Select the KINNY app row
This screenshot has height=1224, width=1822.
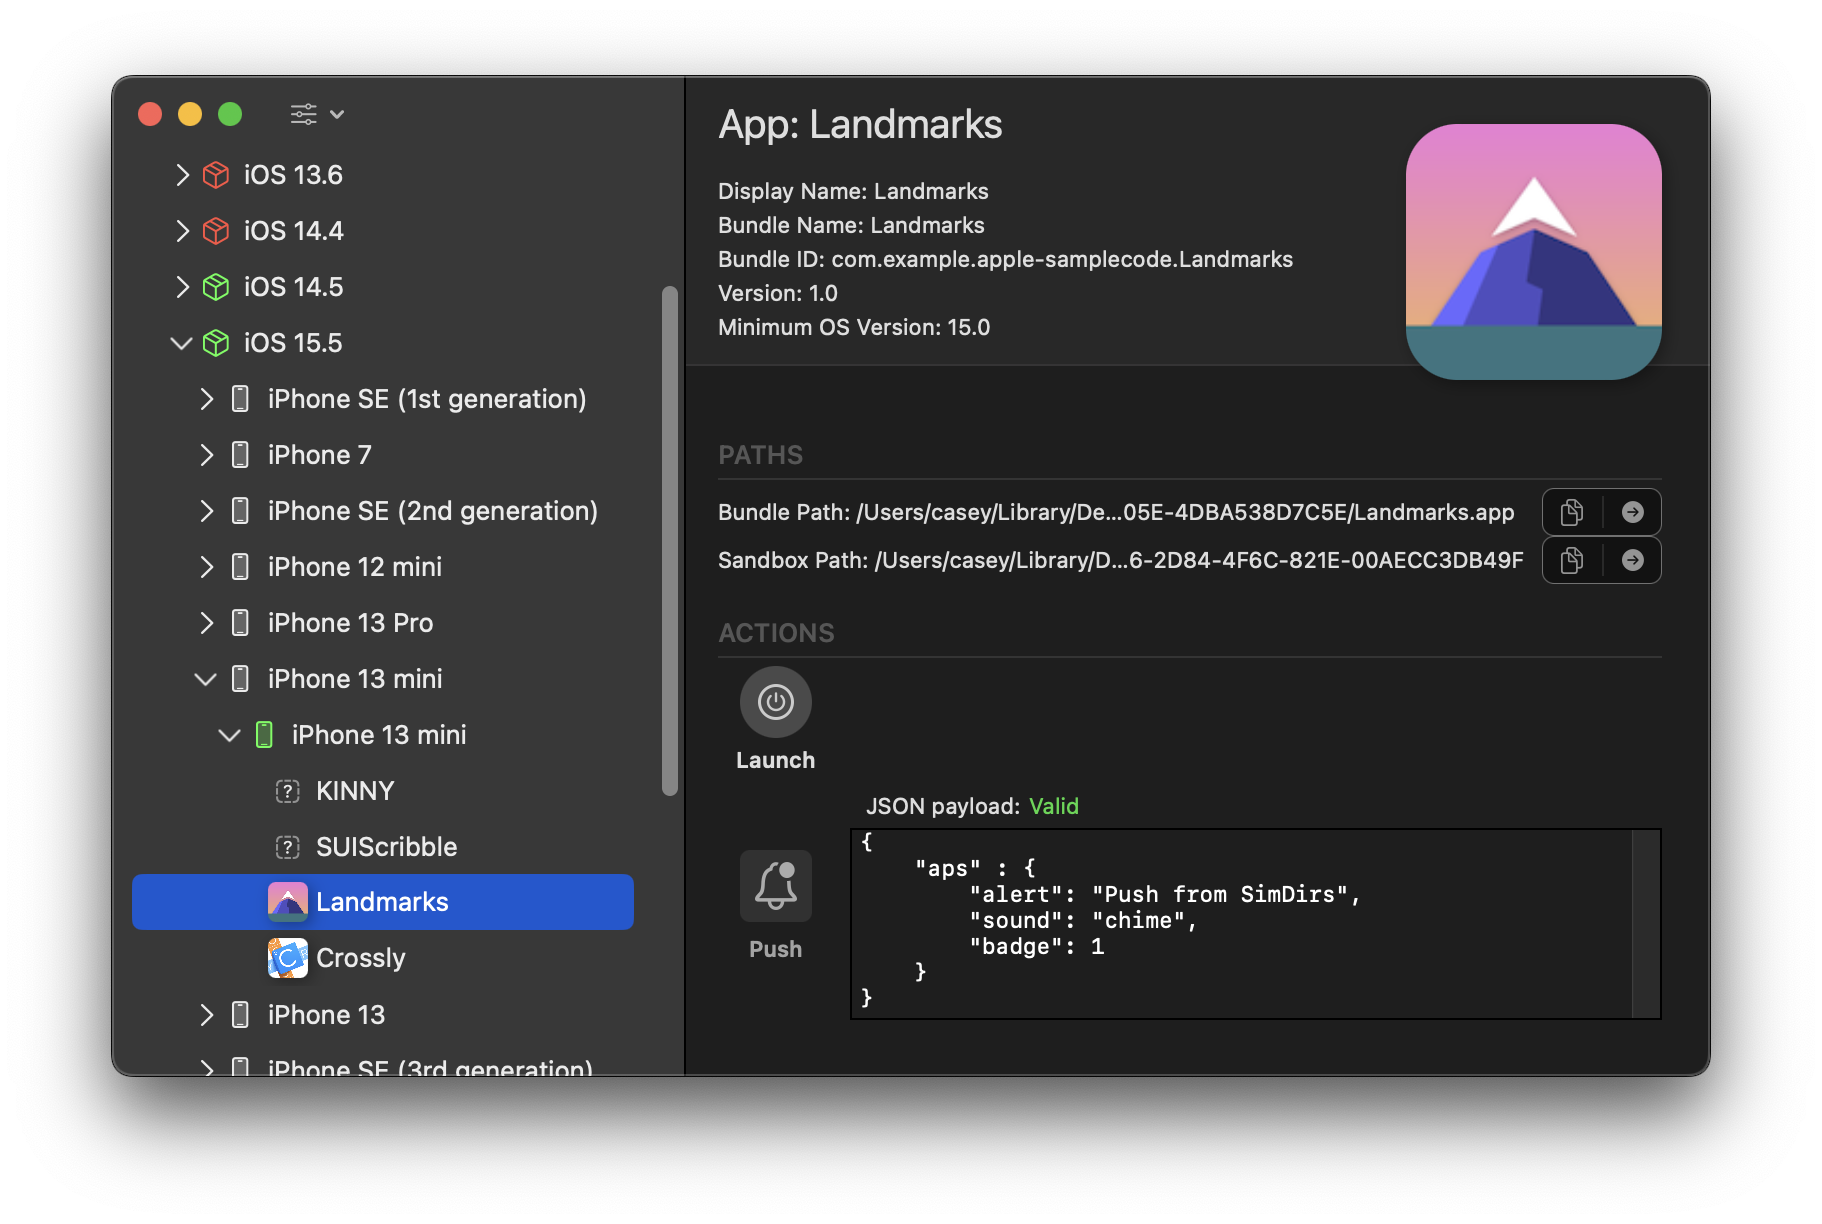383,791
